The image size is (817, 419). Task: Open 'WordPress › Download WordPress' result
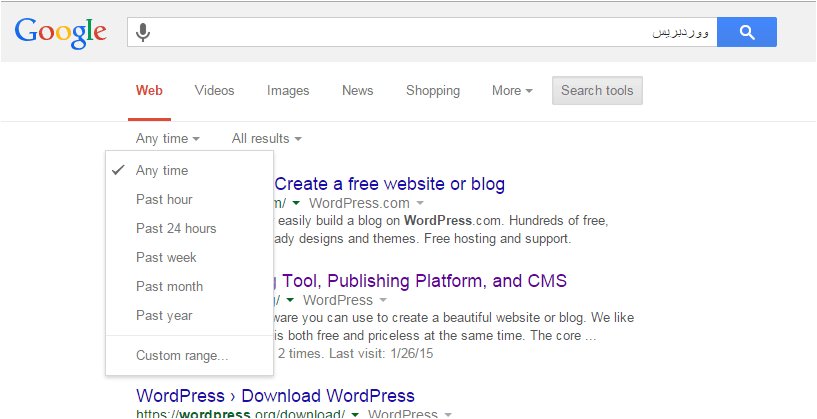tap(275, 396)
